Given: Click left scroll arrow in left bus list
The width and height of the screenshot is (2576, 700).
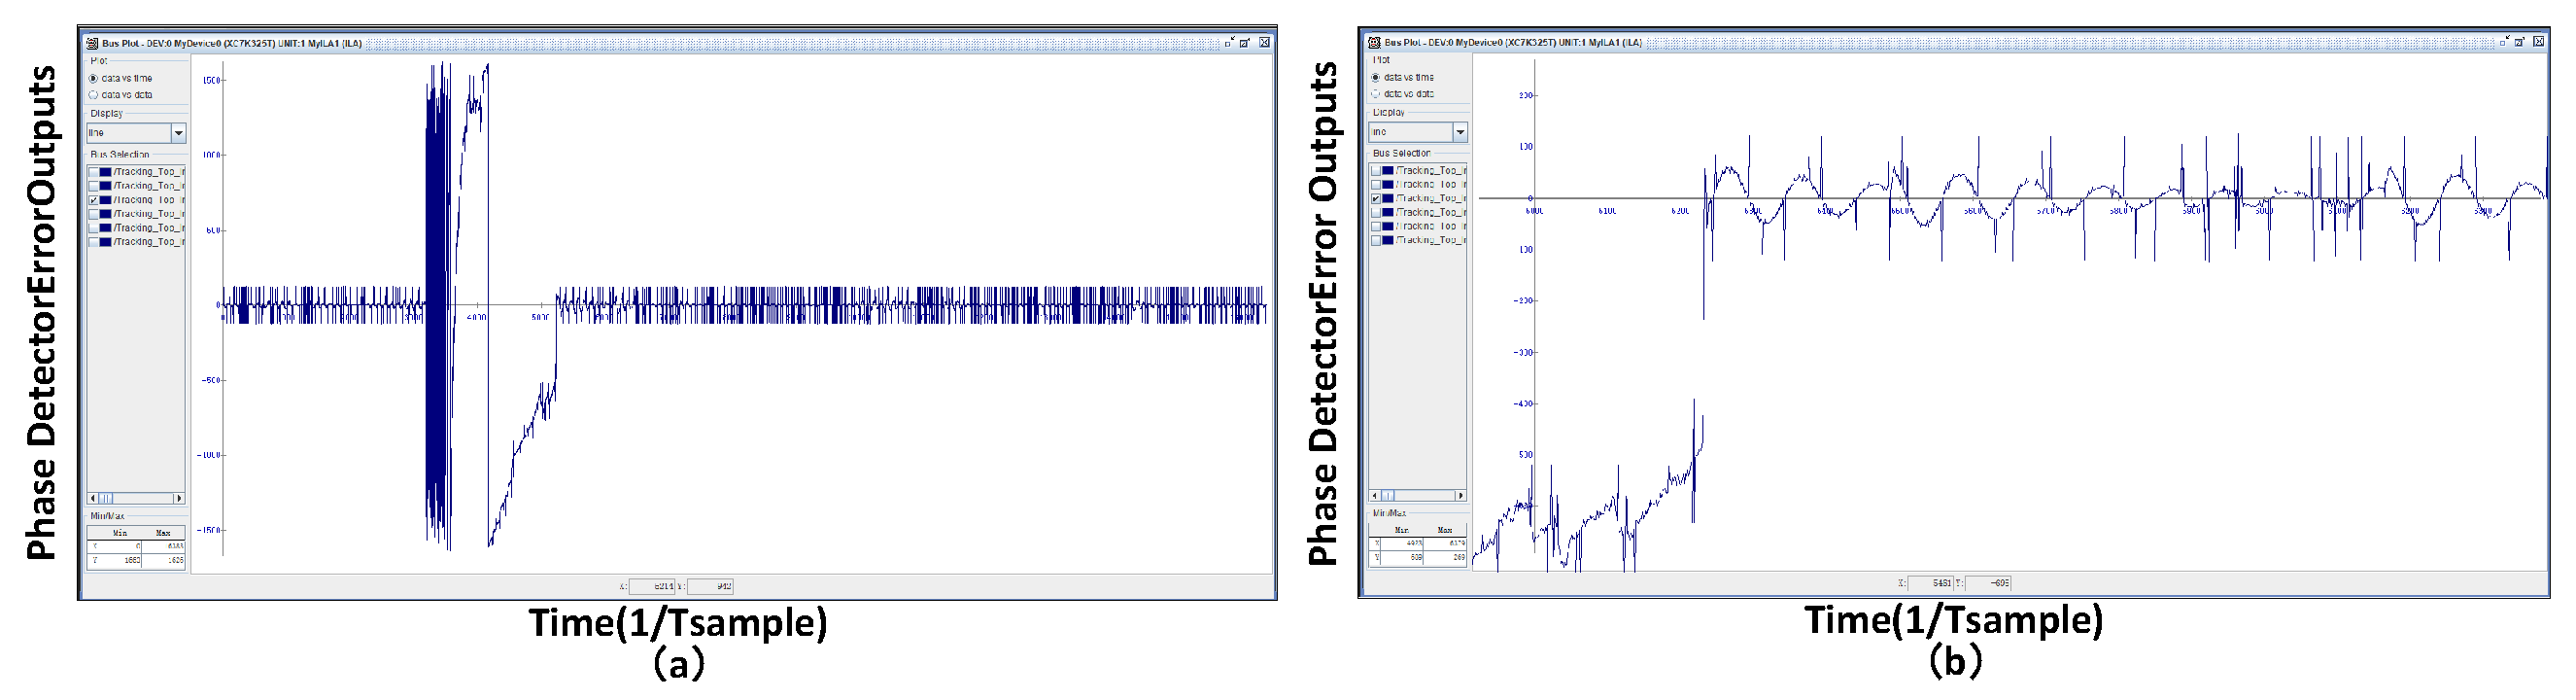Looking at the screenshot, I should tap(93, 498).
